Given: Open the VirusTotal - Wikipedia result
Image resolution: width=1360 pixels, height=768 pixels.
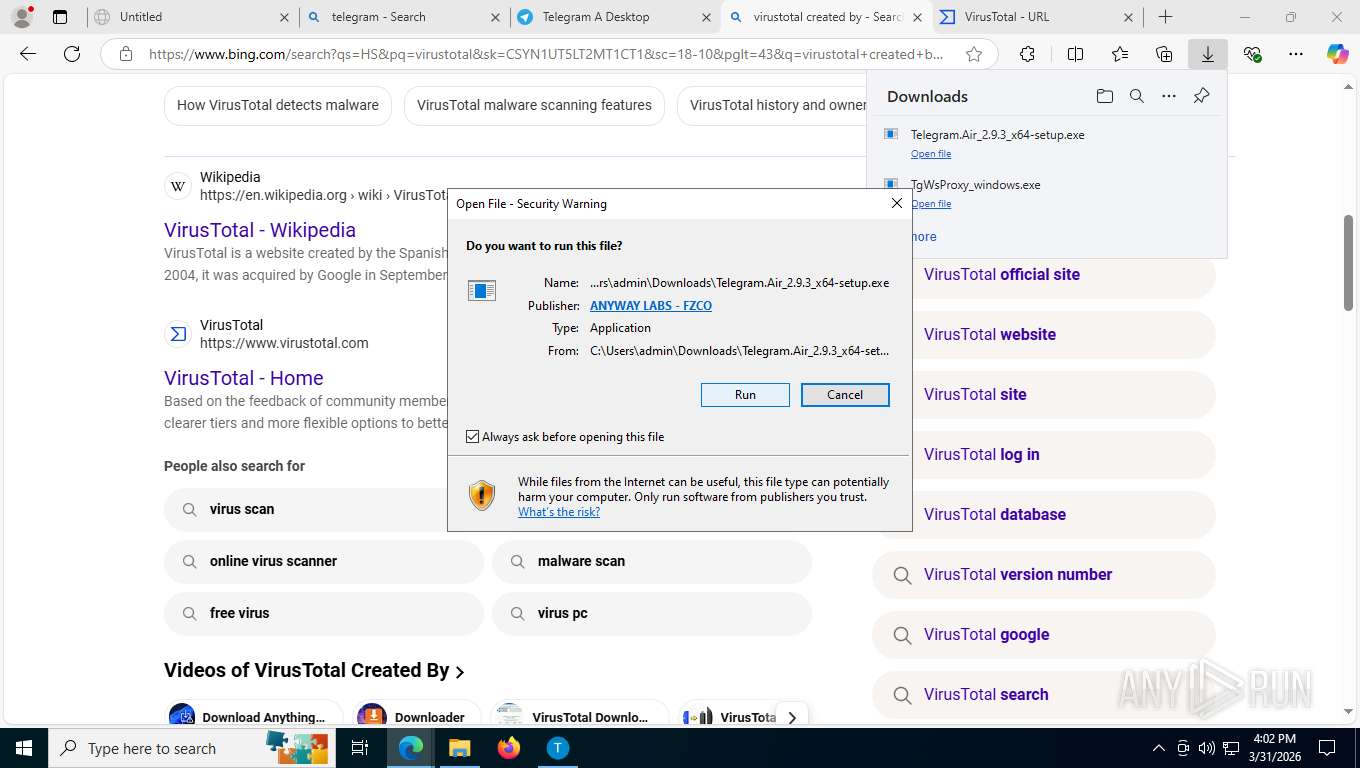Looking at the screenshot, I should tap(260, 230).
